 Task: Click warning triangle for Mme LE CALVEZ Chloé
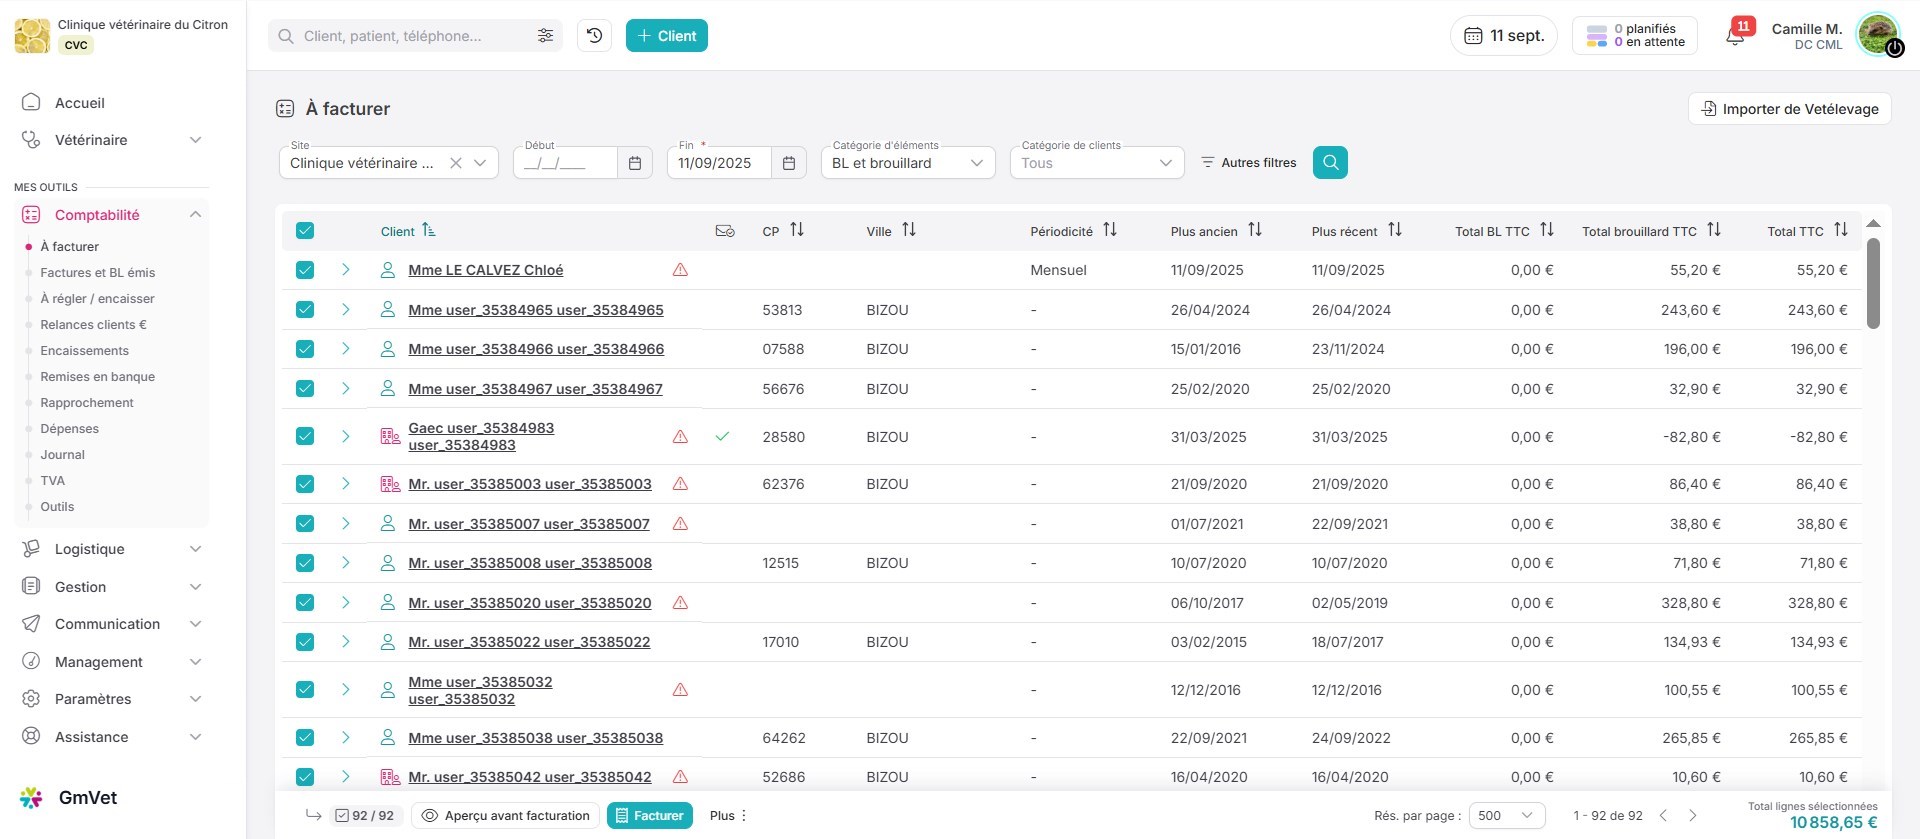point(680,270)
